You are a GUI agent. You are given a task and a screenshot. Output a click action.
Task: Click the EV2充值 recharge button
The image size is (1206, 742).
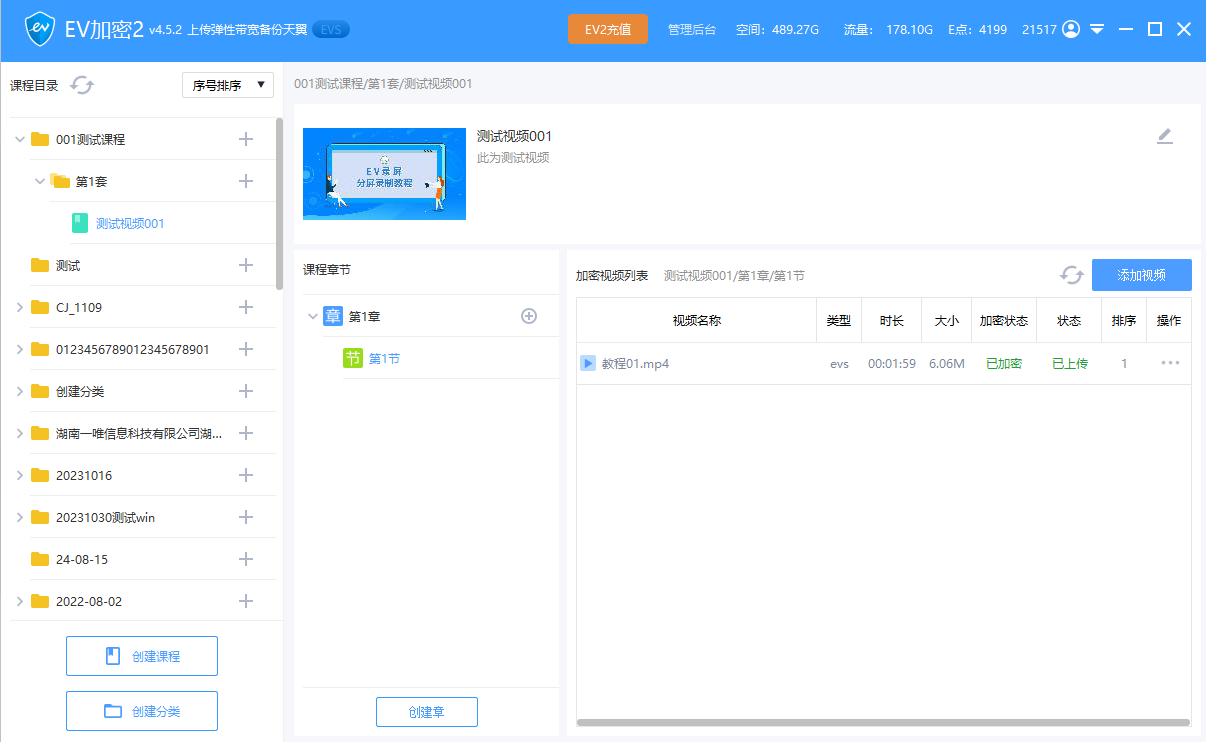coord(607,29)
